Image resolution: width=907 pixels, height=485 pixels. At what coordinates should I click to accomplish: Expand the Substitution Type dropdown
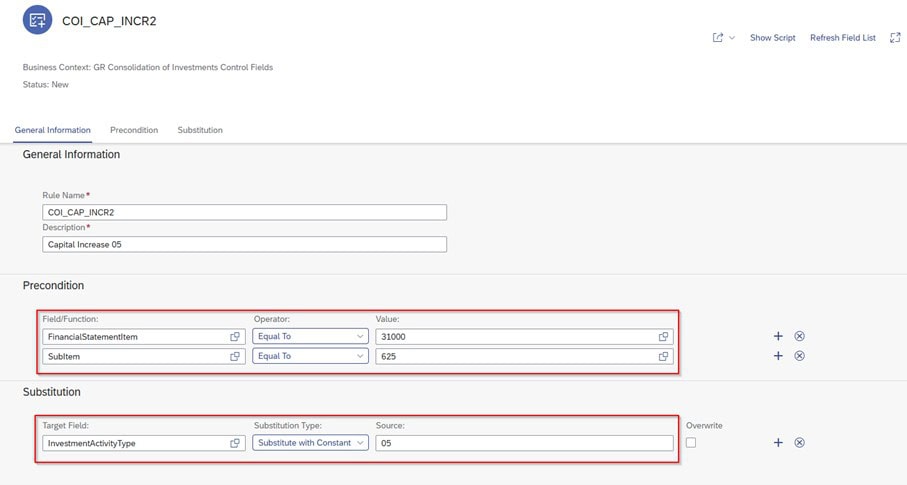(310, 443)
